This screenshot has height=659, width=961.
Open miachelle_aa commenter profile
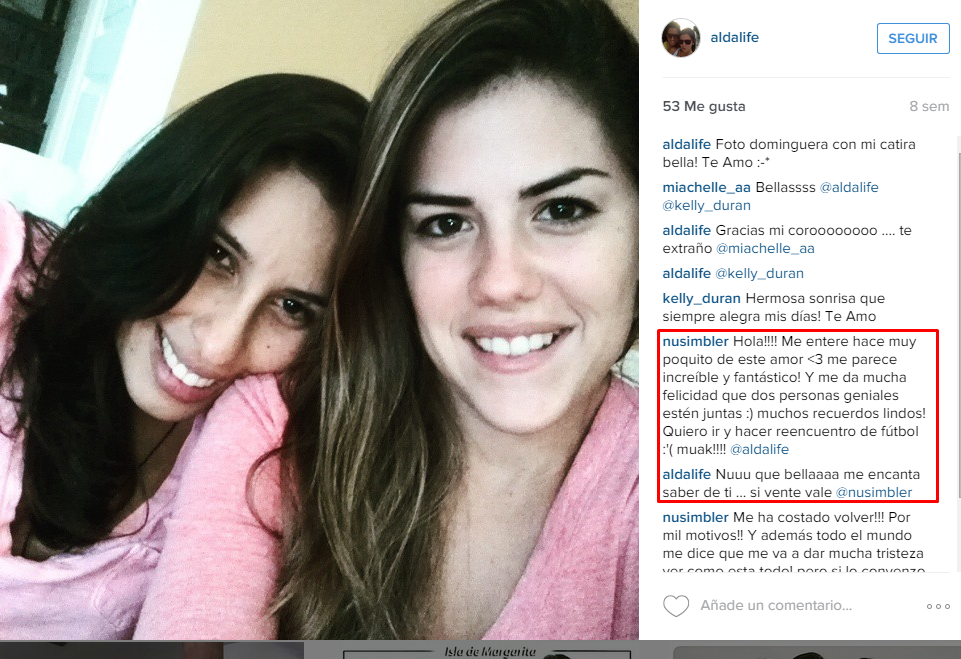coord(706,188)
